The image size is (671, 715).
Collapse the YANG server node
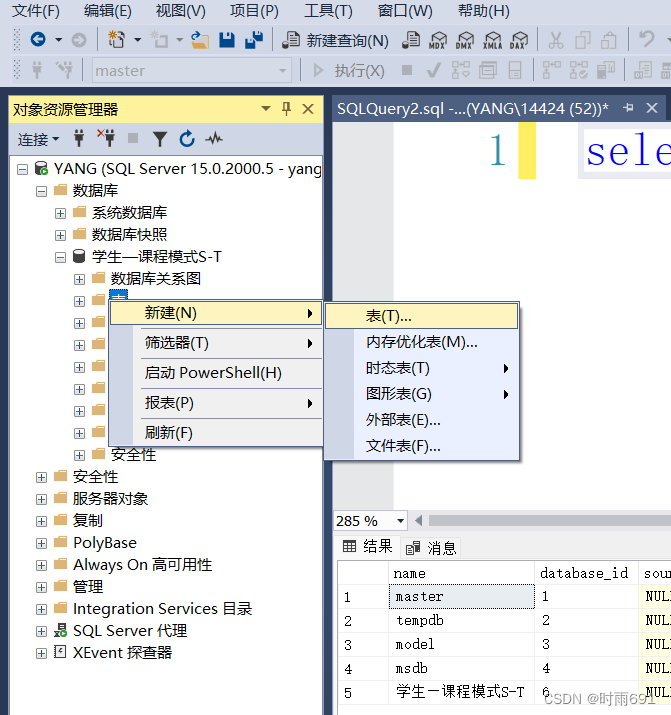coord(22,170)
